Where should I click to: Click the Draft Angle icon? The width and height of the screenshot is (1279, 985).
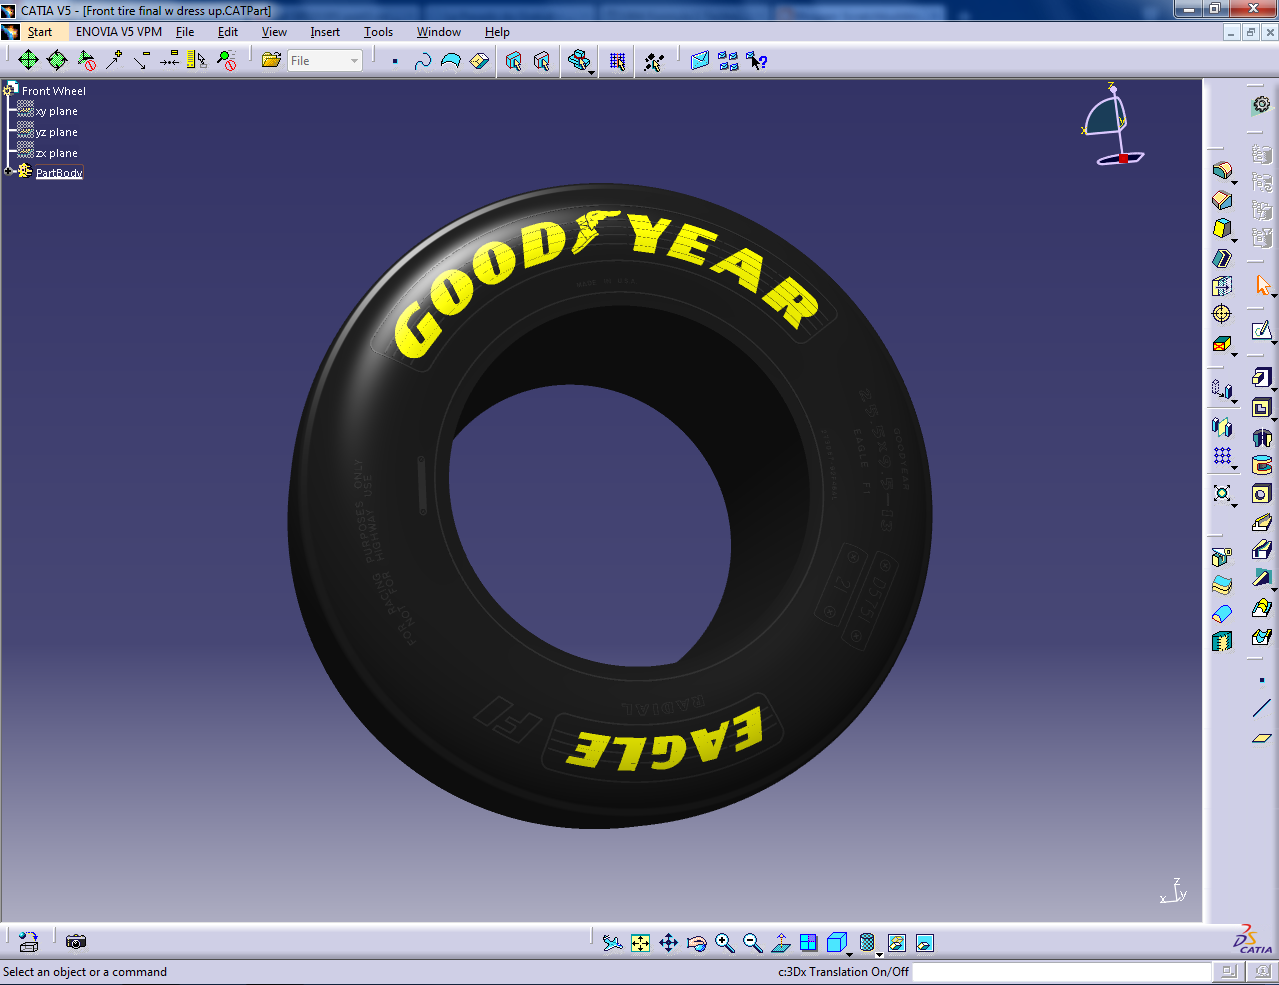click(x=1222, y=229)
